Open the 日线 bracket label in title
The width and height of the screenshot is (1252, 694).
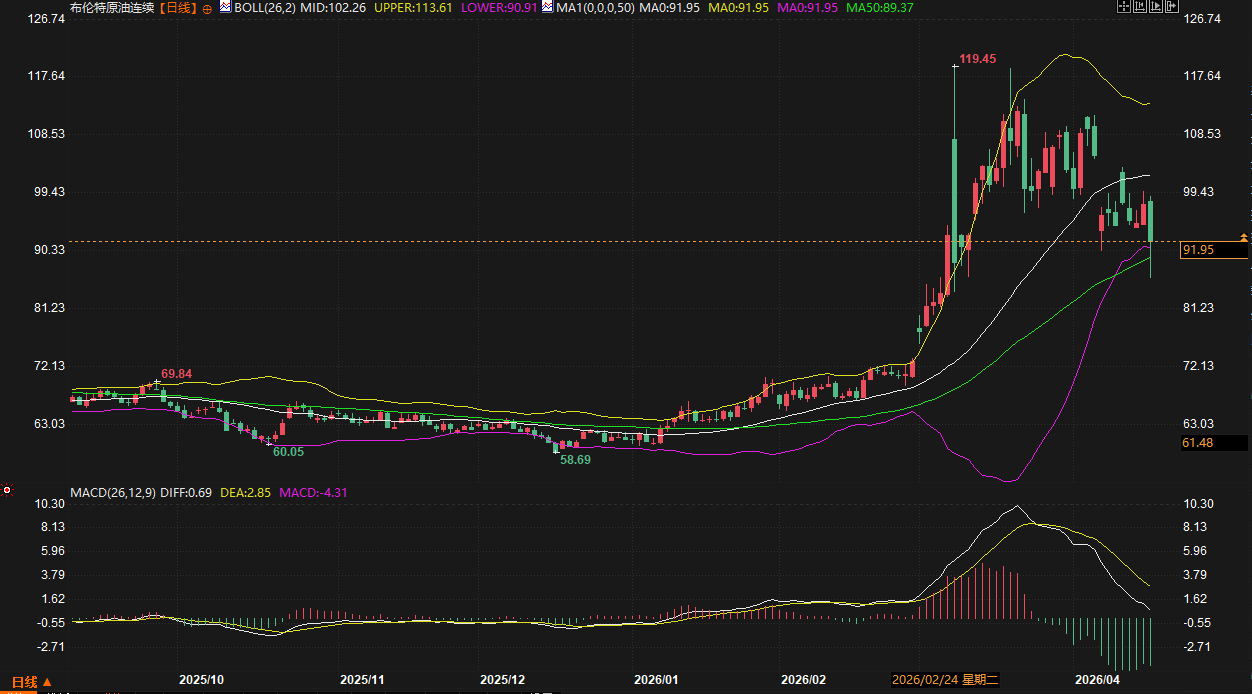click(x=179, y=8)
